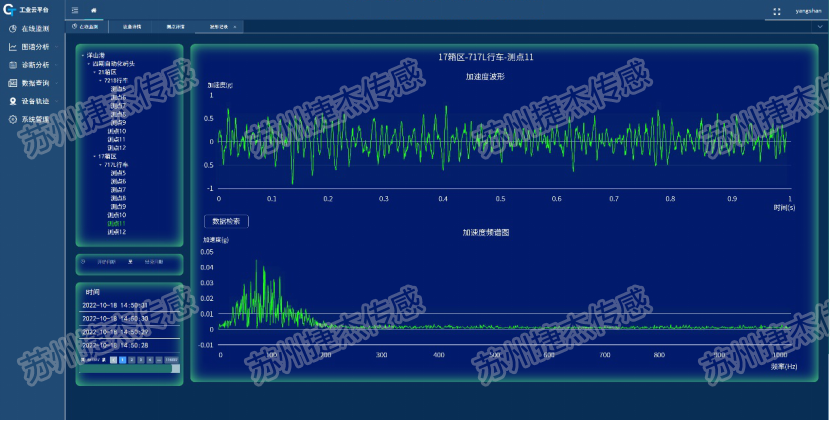830x424 pixels.
Task: Open the 系统管理 sidebar menu
Action: [33, 119]
